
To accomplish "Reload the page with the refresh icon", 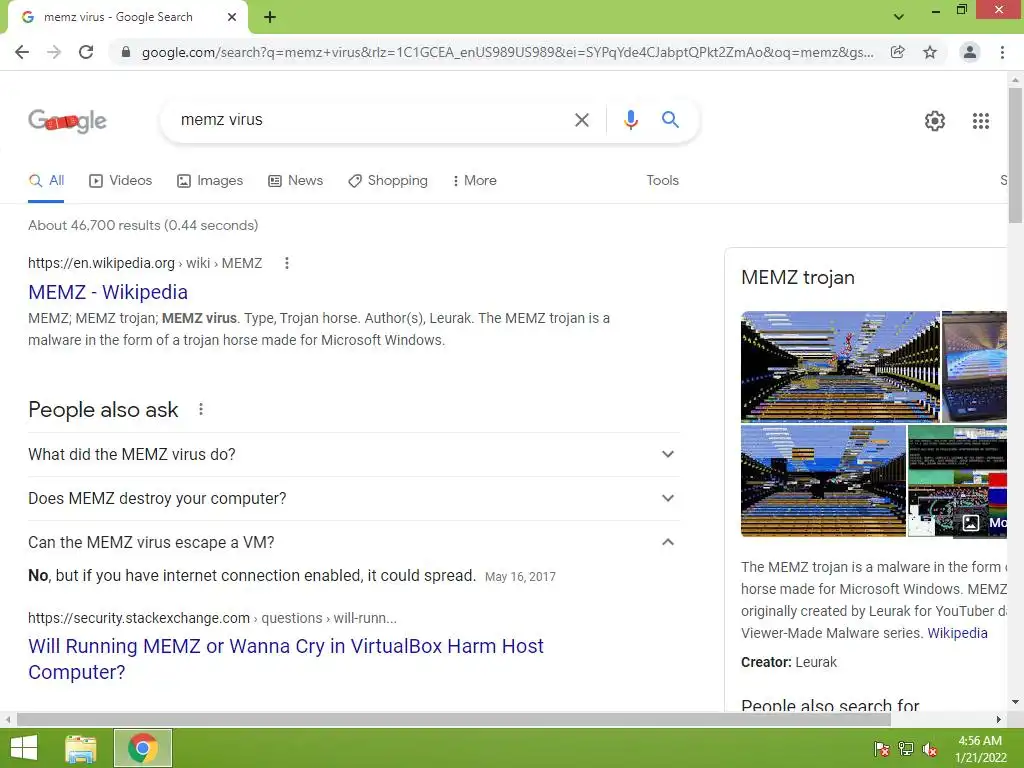I will click(86, 52).
